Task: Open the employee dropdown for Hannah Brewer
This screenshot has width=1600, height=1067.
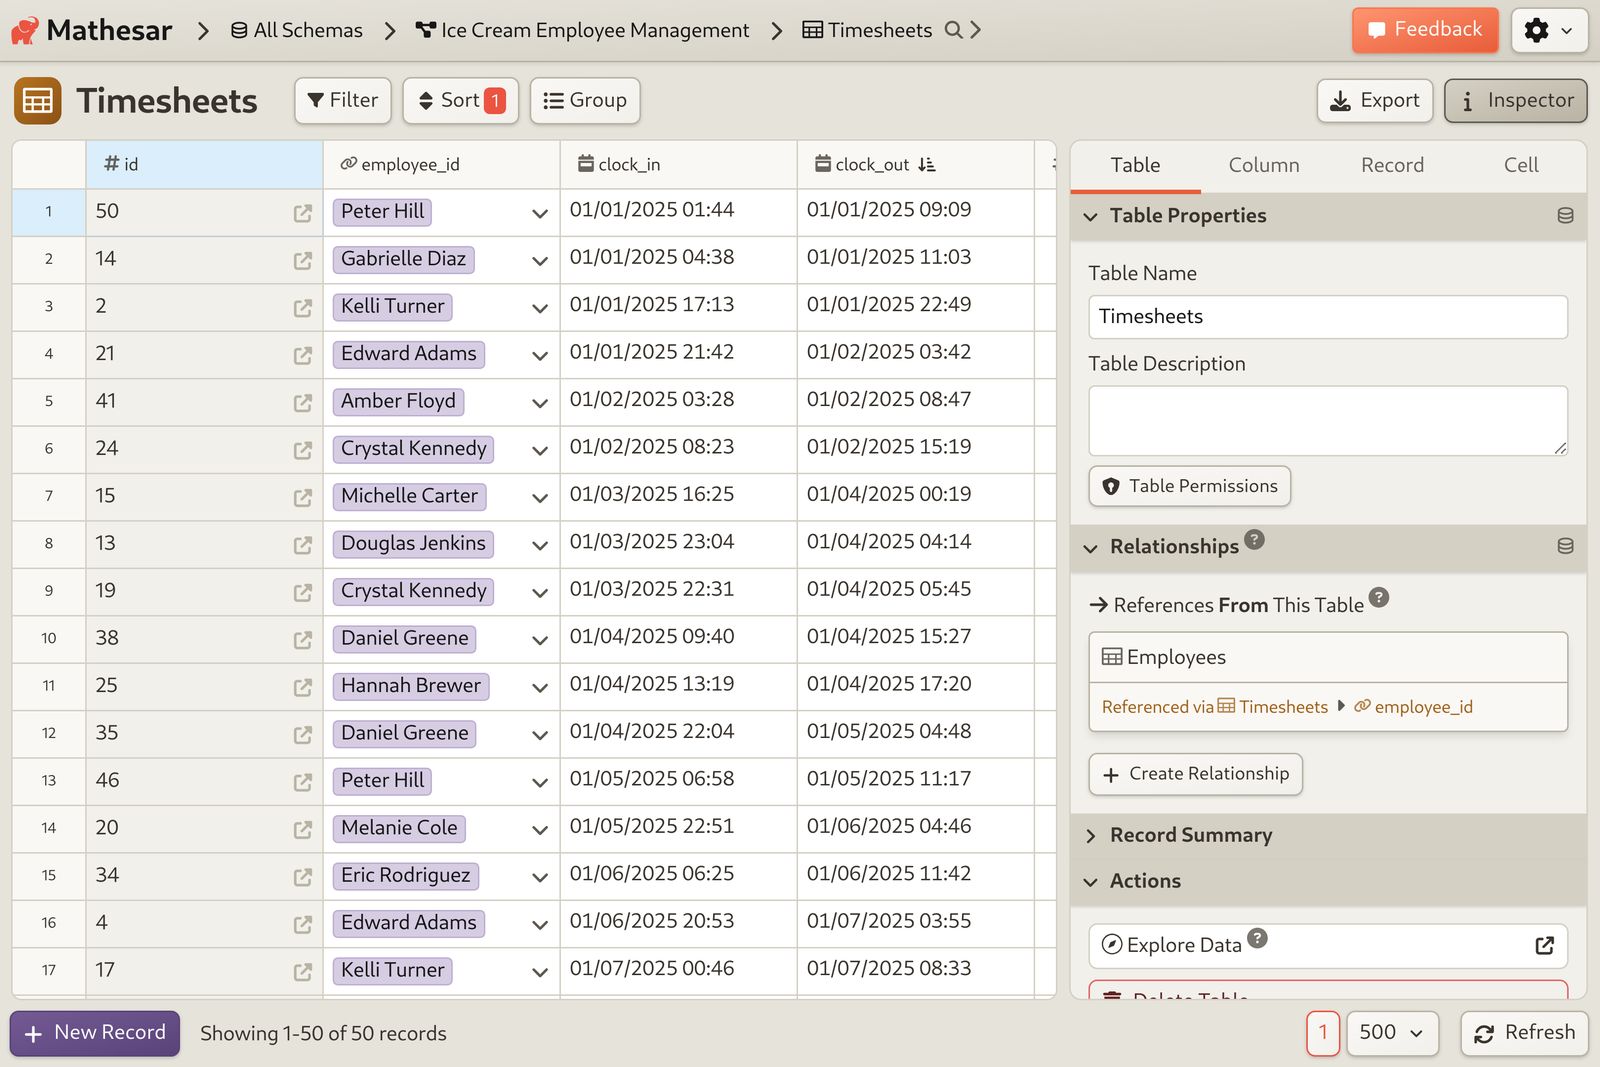Action: point(540,687)
